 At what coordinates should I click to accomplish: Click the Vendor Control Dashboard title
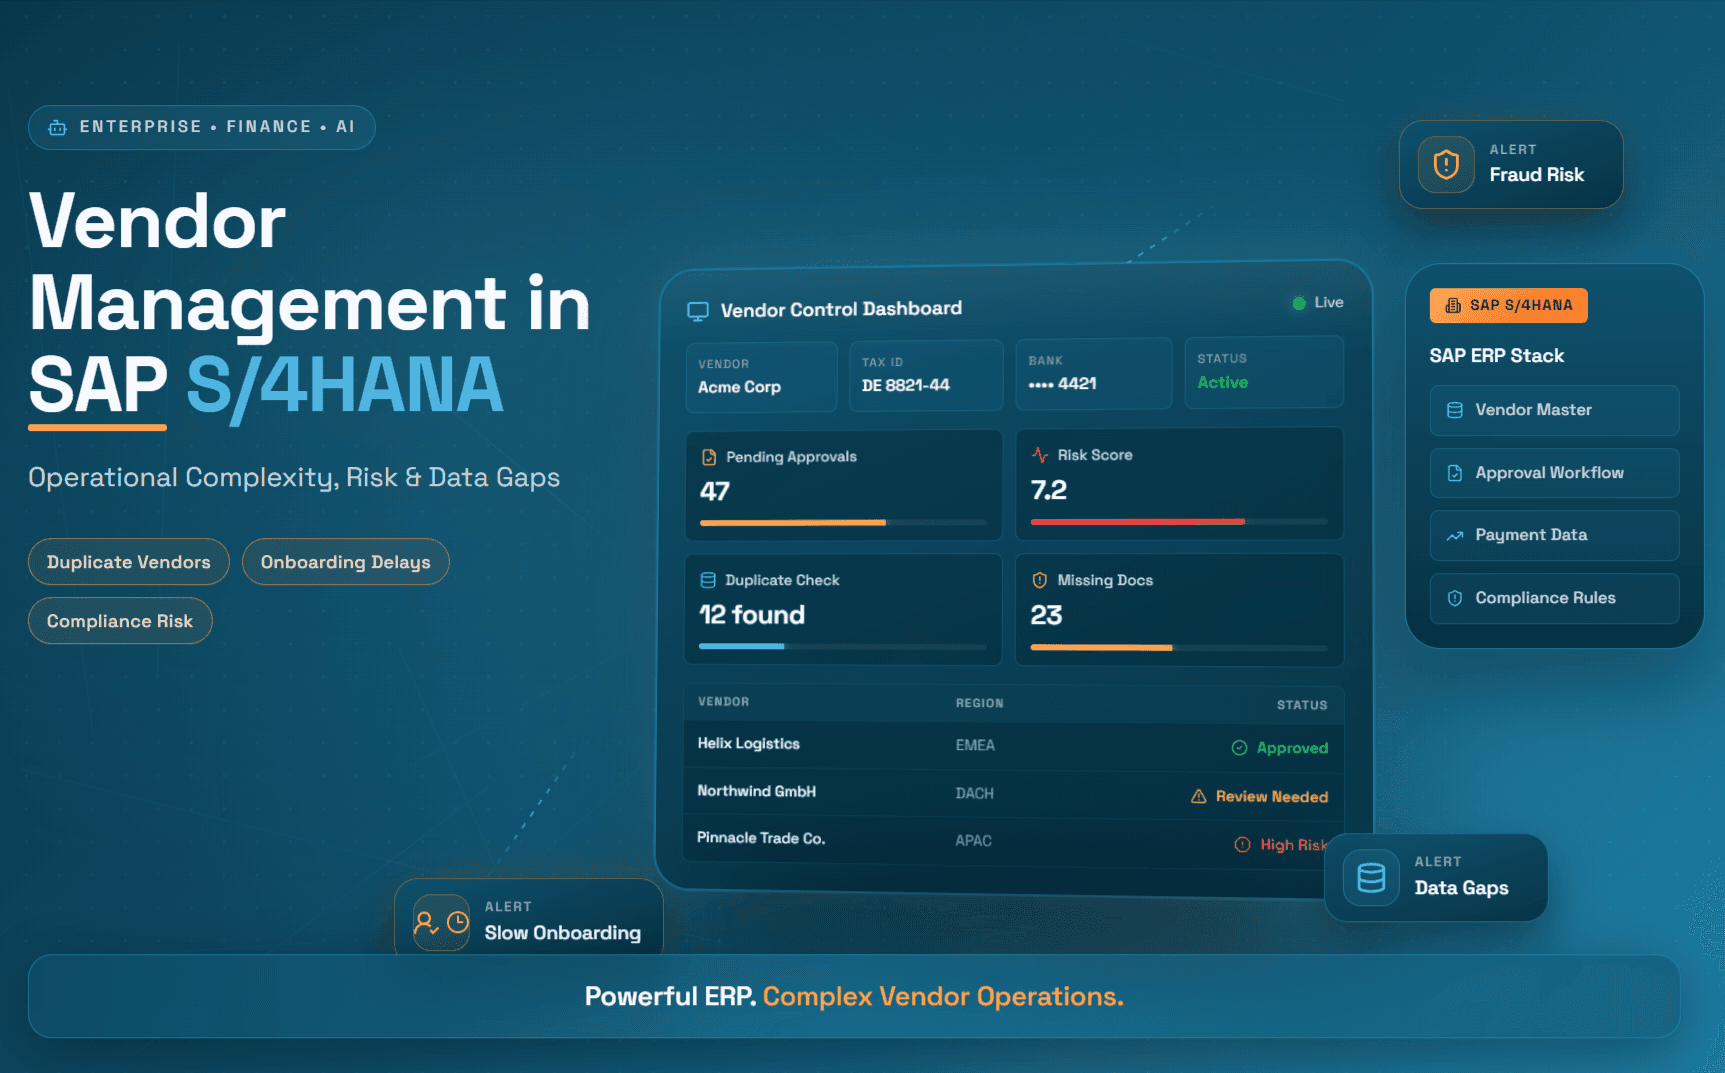pos(841,309)
